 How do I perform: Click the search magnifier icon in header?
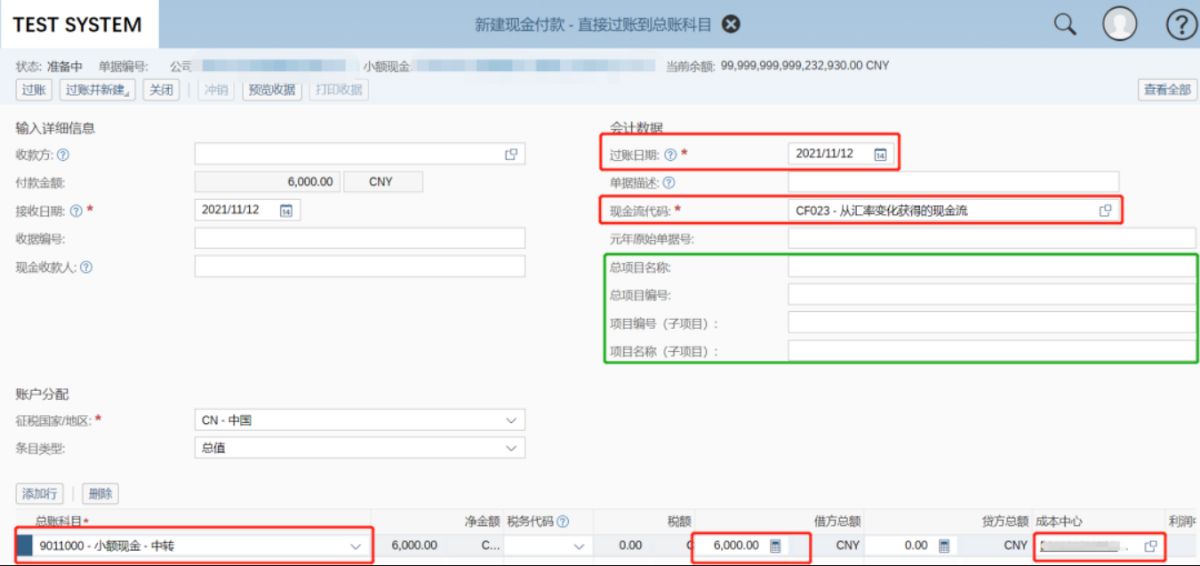click(x=1066, y=24)
